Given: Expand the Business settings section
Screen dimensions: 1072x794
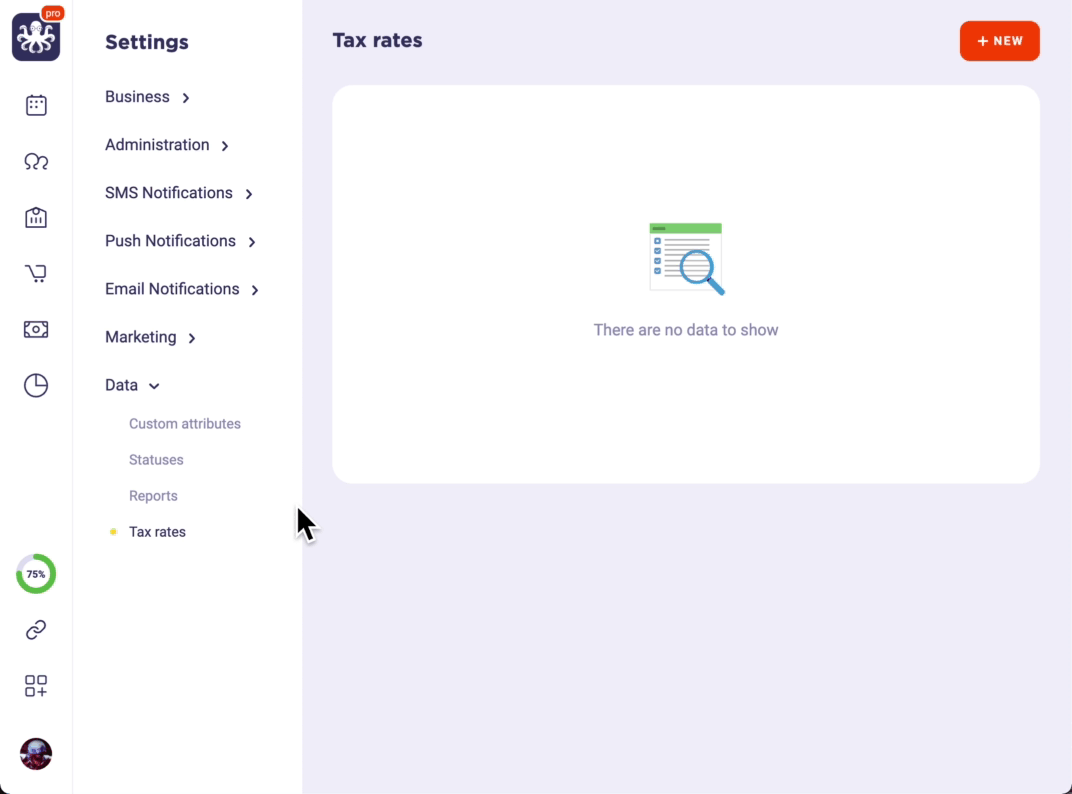Looking at the screenshot, I should click(147, 97).
